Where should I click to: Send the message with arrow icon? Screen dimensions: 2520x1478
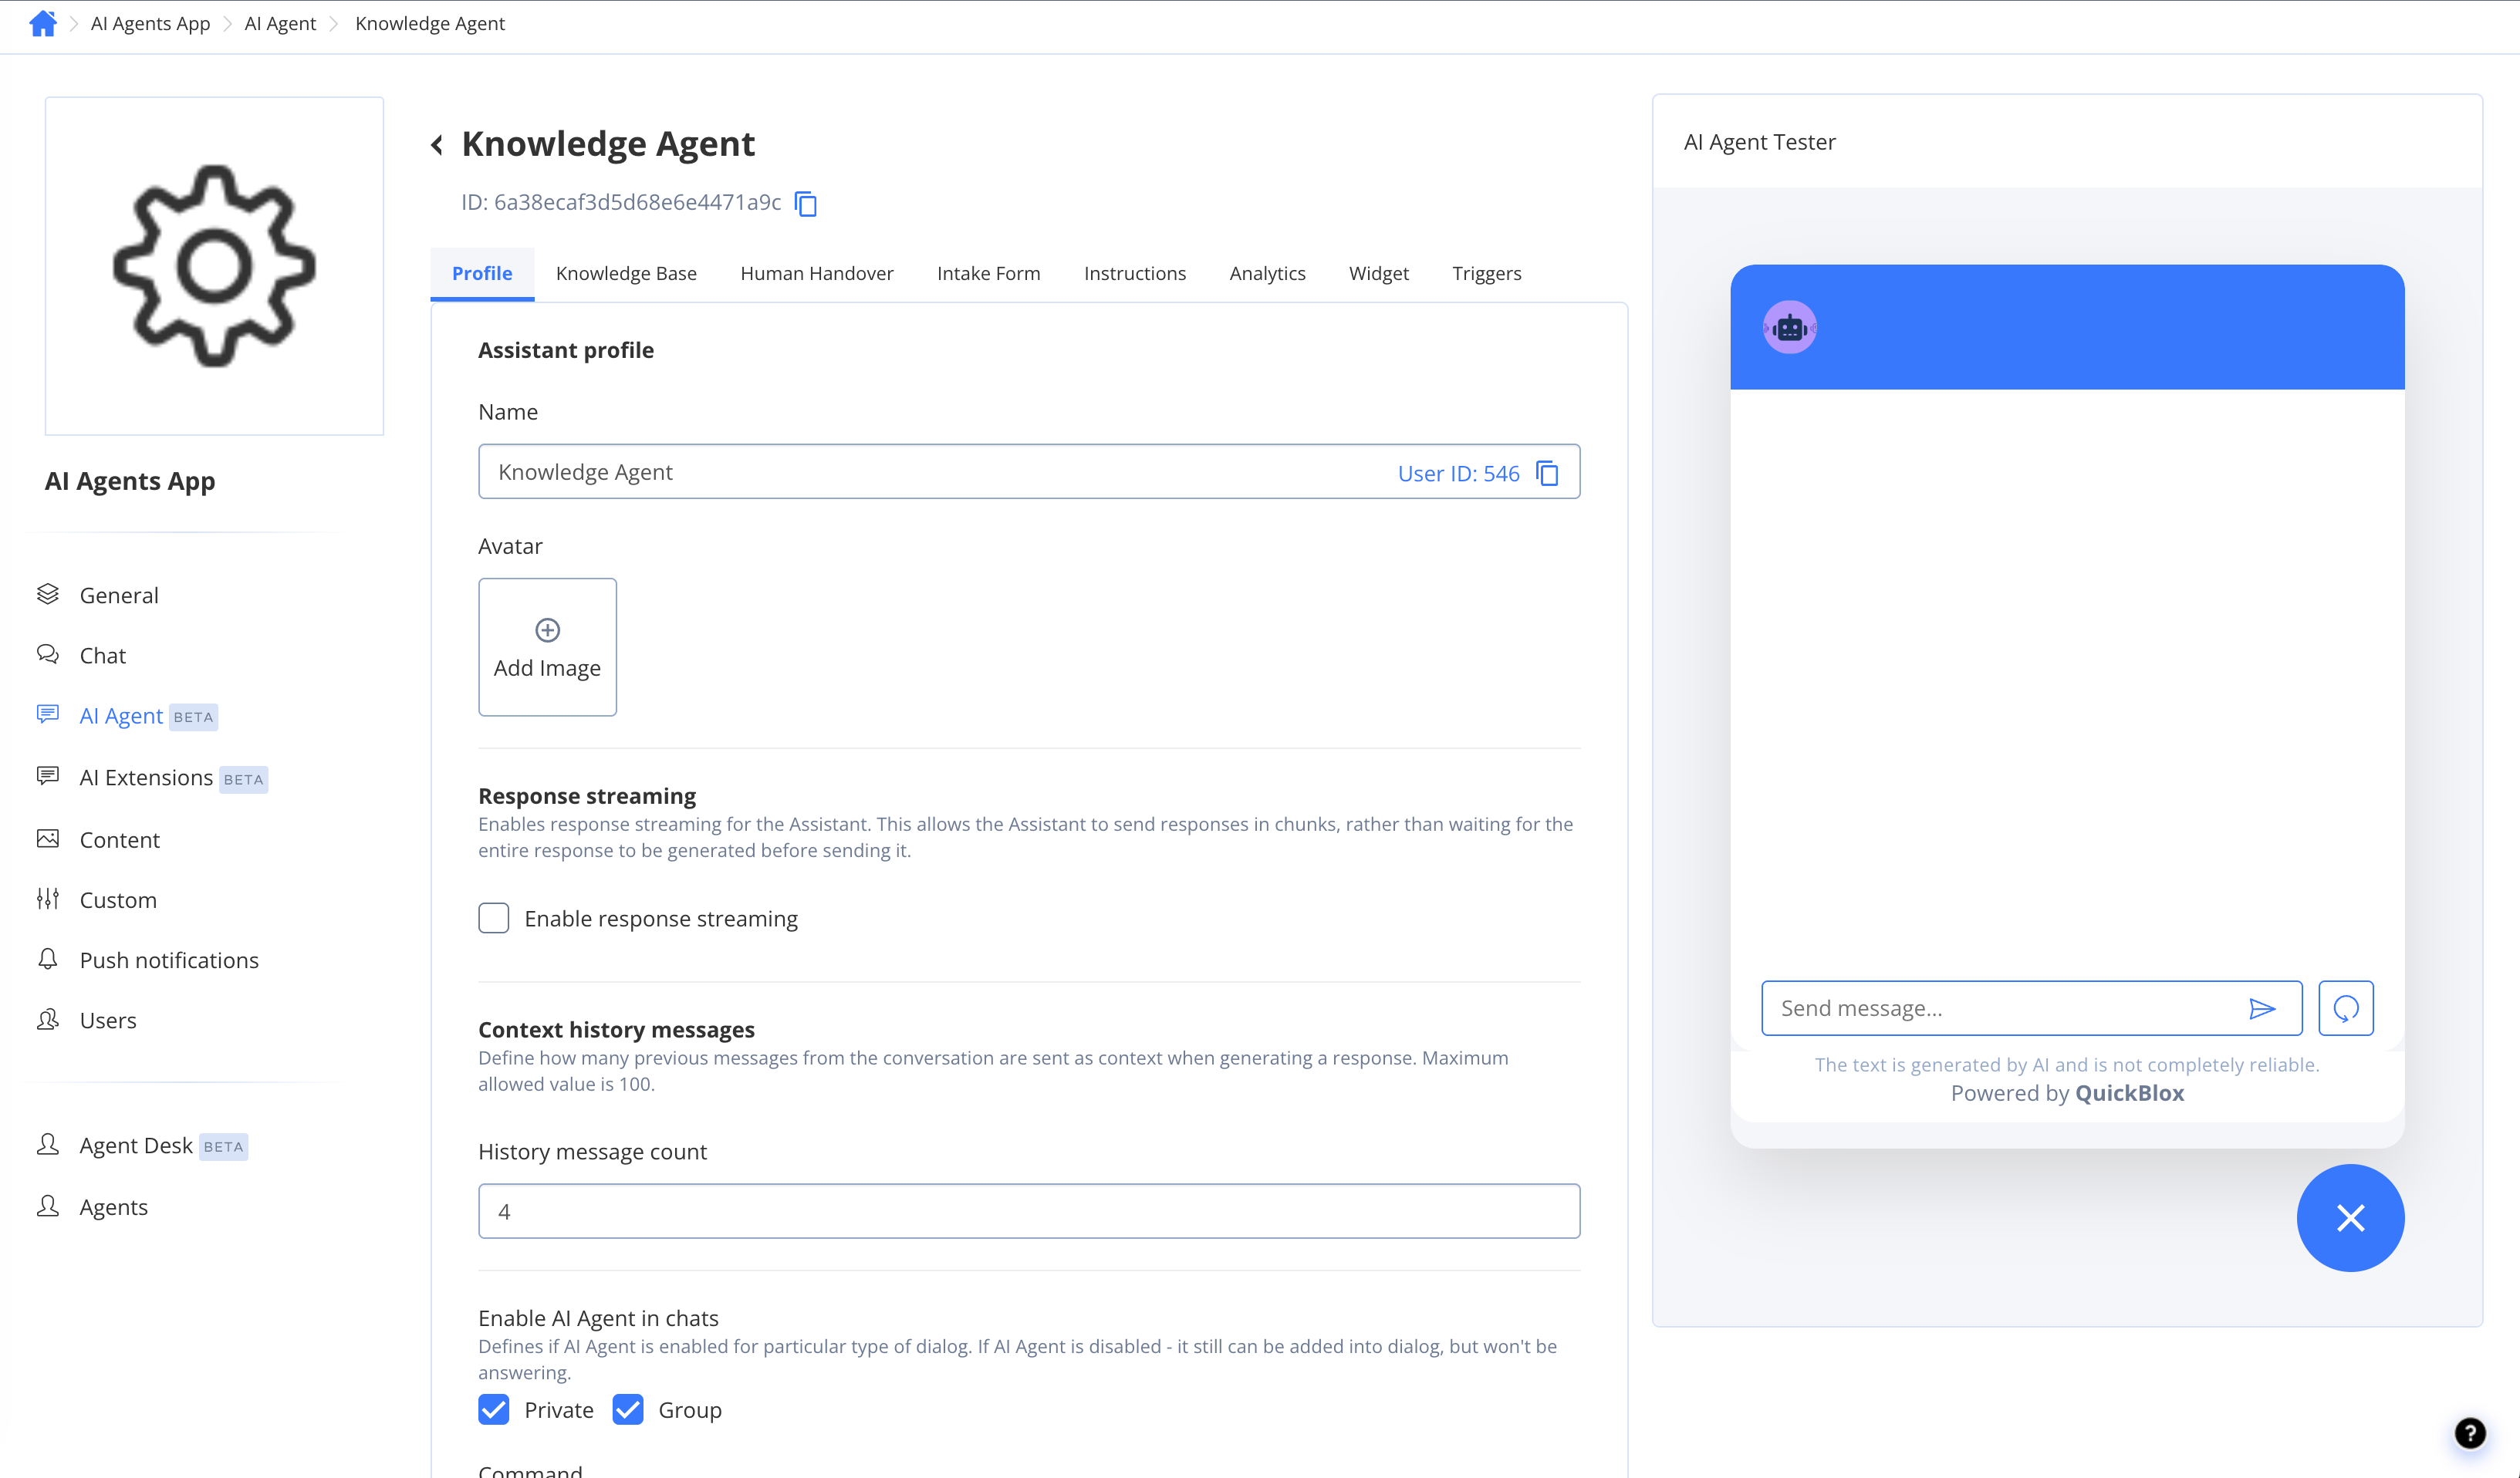tap(2262, 1008)
